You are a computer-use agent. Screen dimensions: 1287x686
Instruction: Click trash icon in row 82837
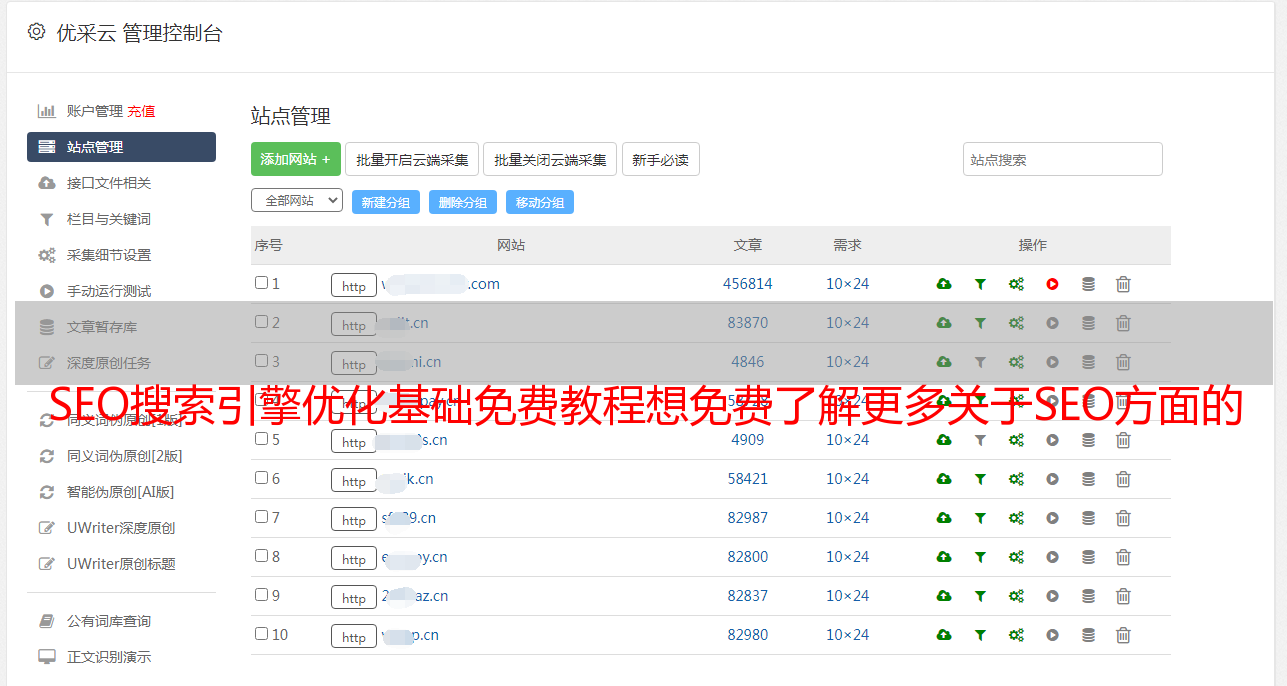pos(1123,596)
